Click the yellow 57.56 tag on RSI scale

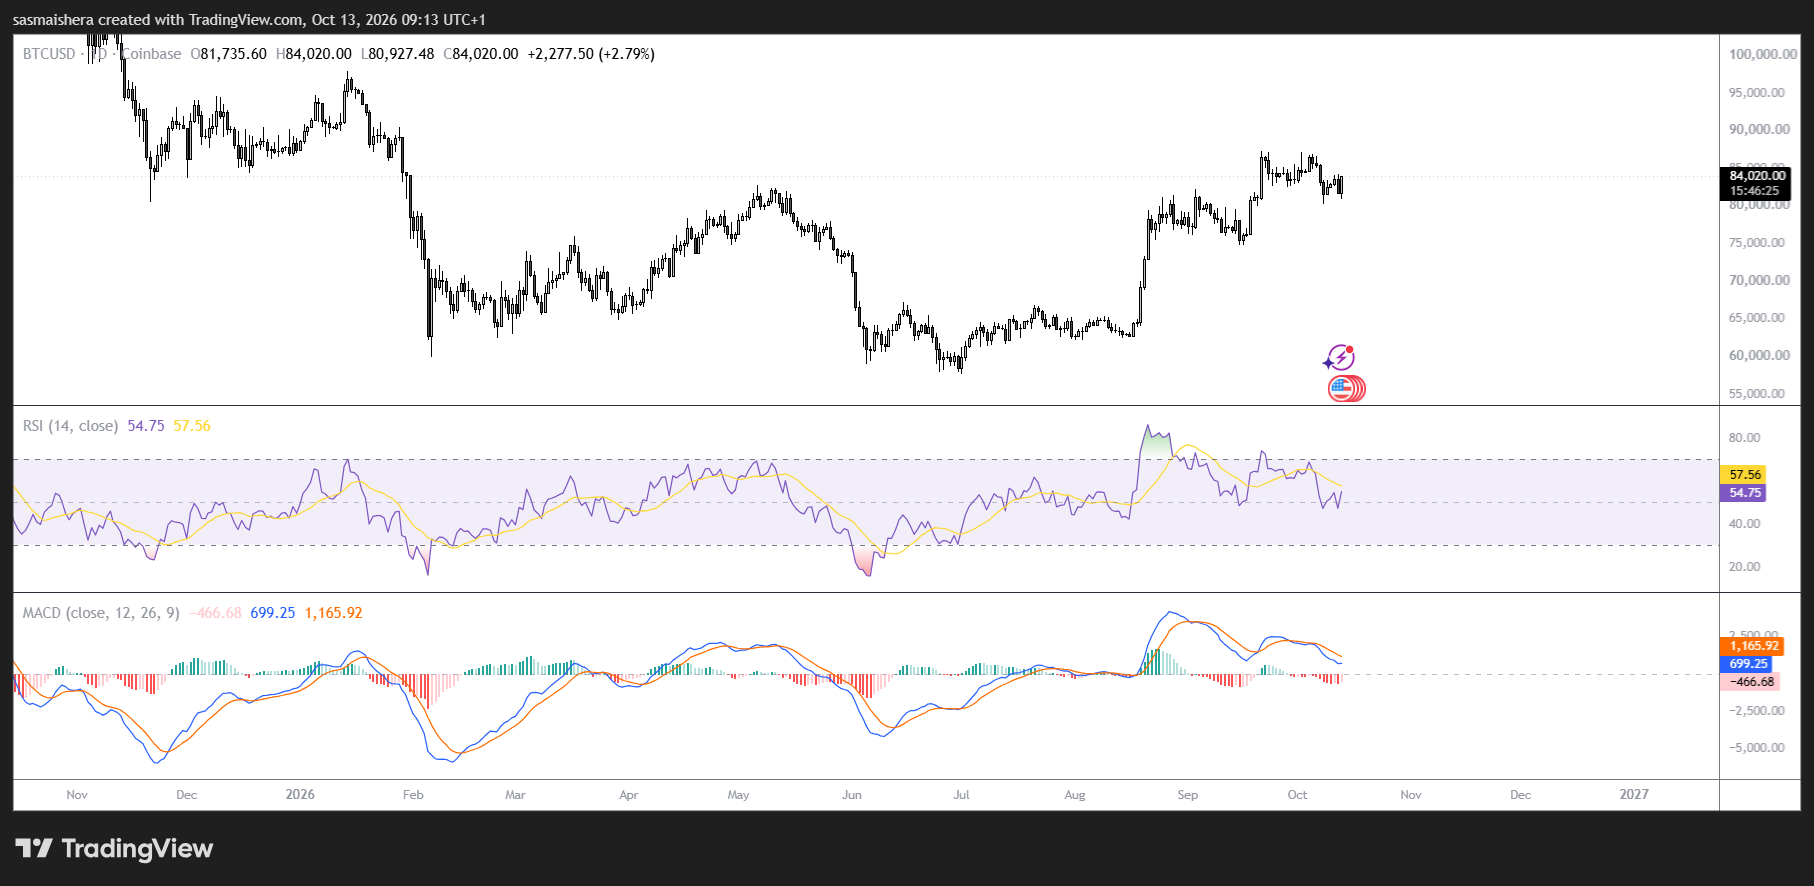pos(1743,475)
